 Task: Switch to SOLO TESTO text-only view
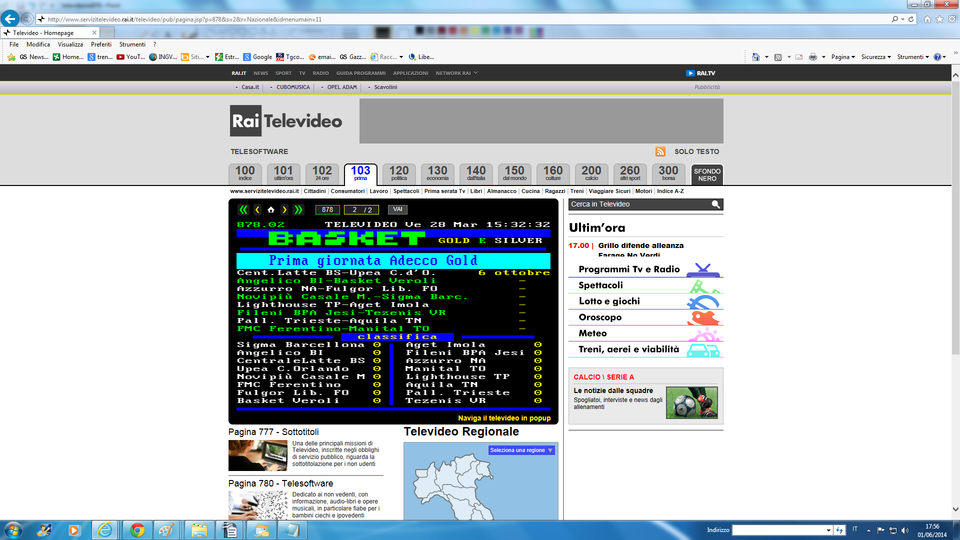[x=697, y=151]
